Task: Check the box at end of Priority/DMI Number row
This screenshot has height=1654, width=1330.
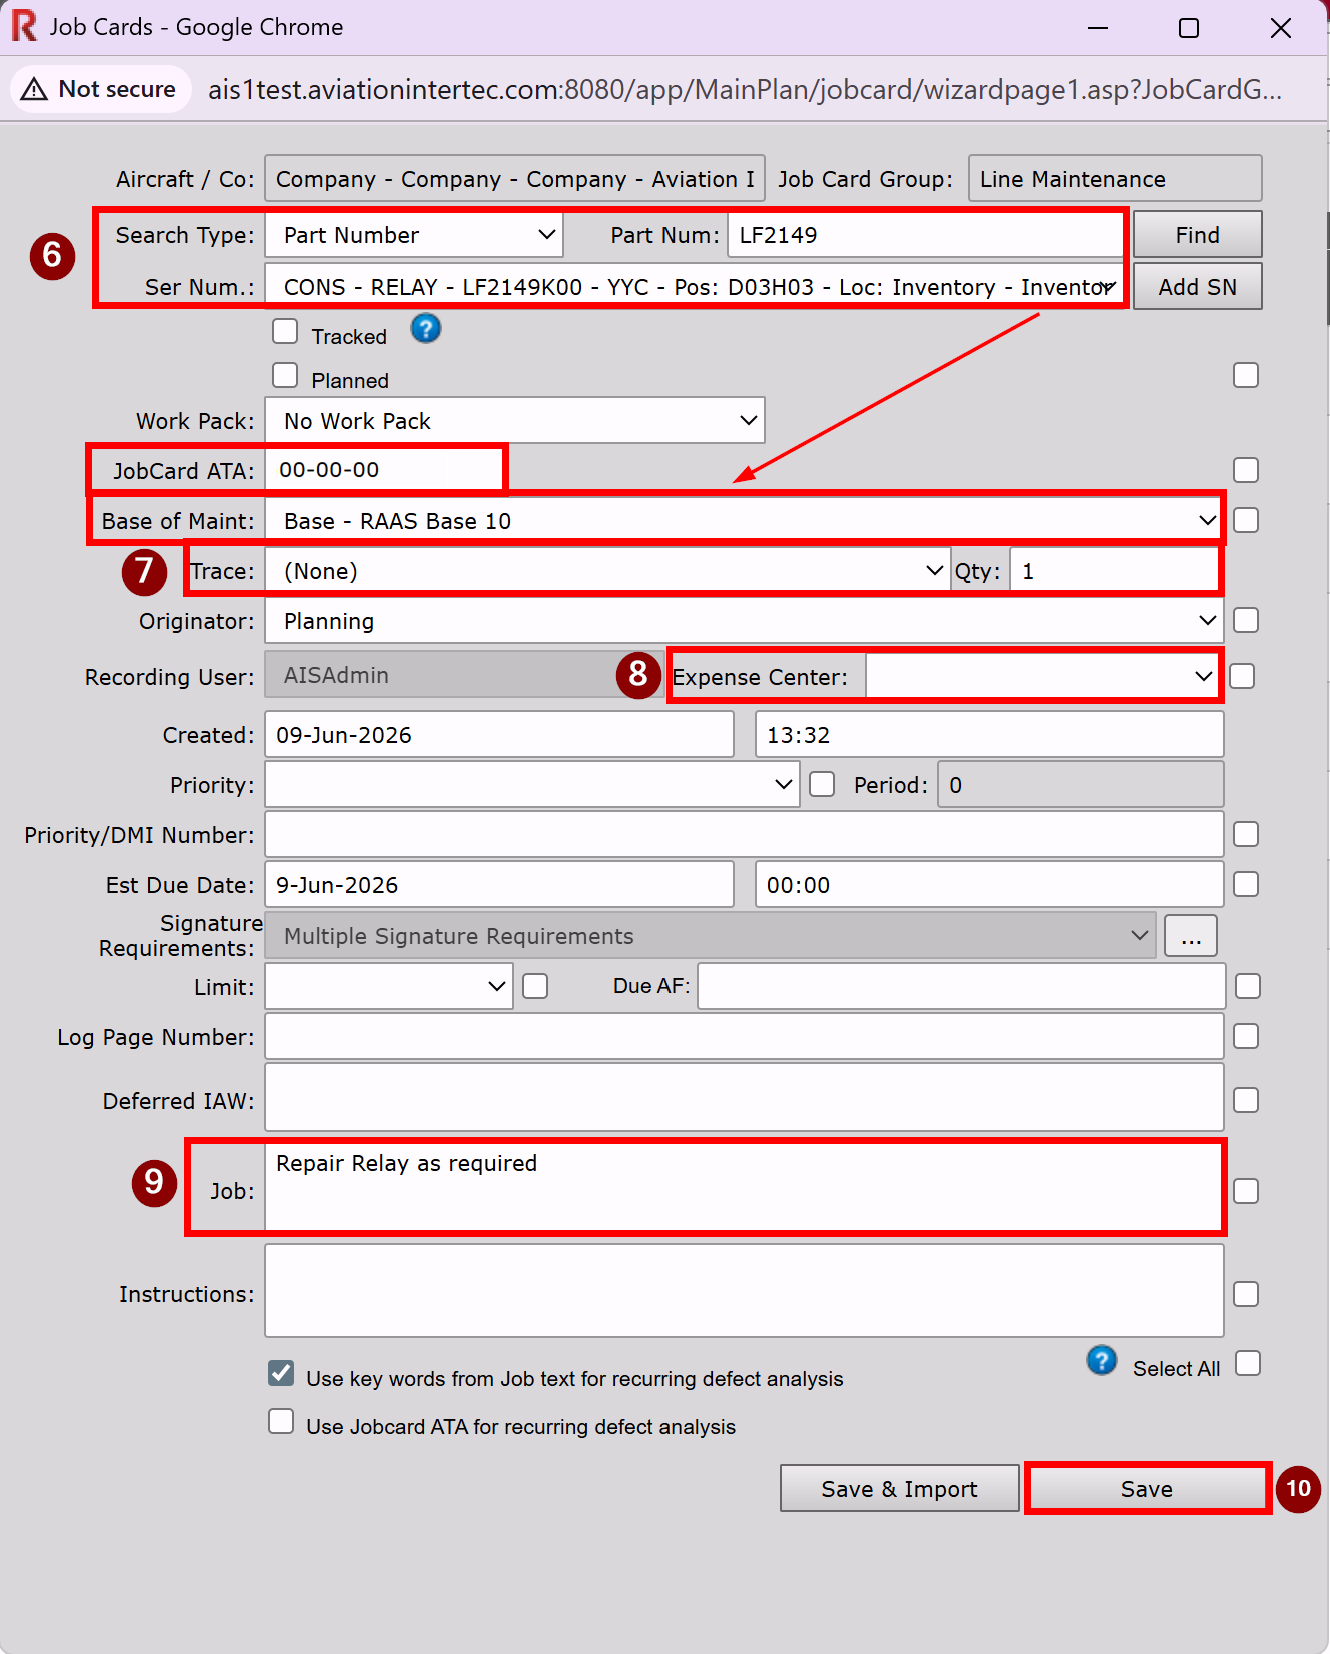Action: (1246, 834)
